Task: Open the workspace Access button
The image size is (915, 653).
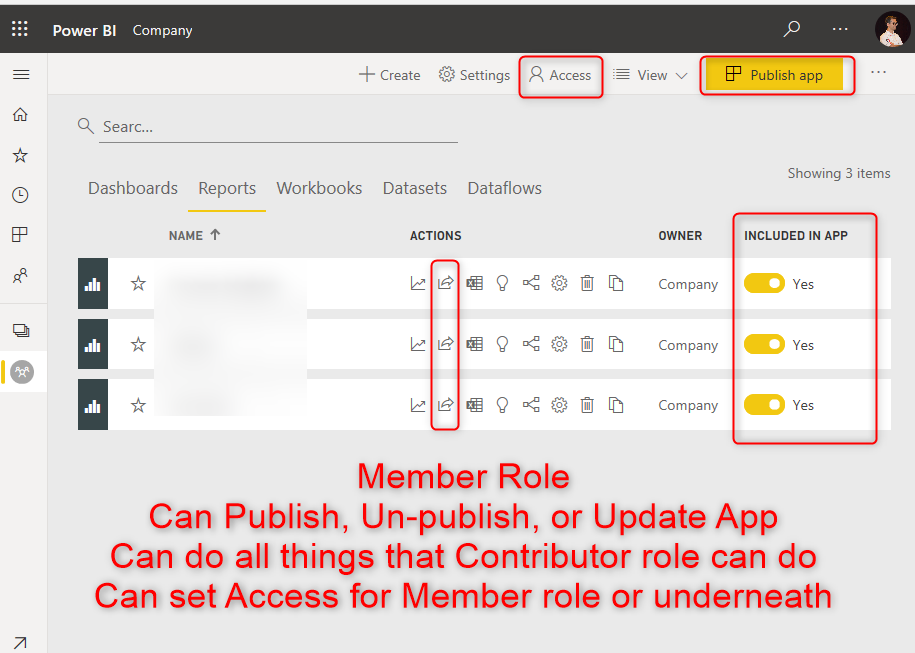Action: pos(560,75)
